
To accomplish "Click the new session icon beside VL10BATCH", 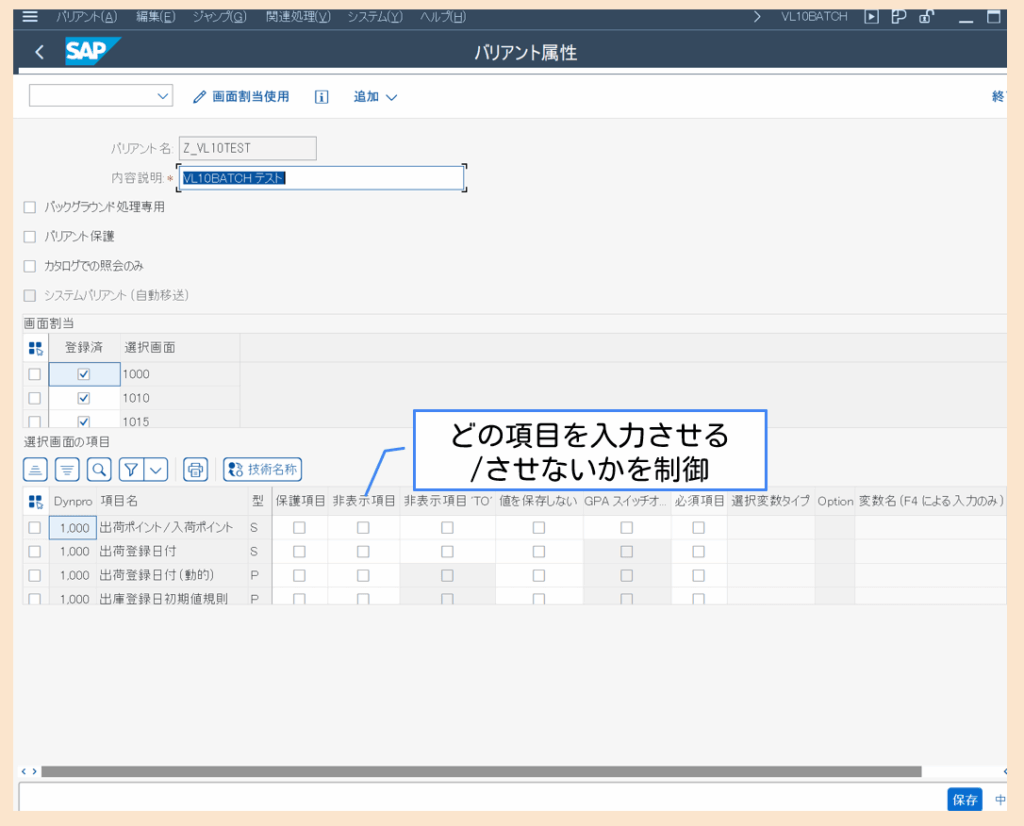I will pos(871,17).
